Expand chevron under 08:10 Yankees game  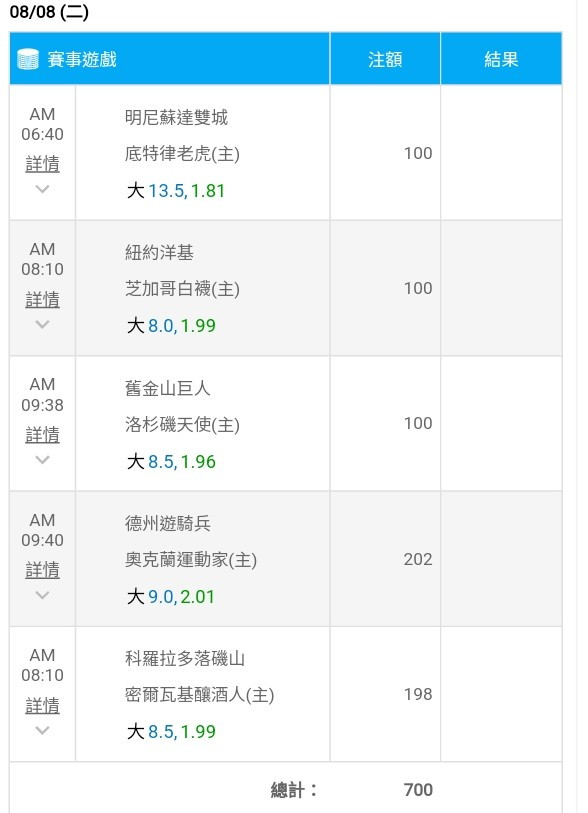(43, 324)
